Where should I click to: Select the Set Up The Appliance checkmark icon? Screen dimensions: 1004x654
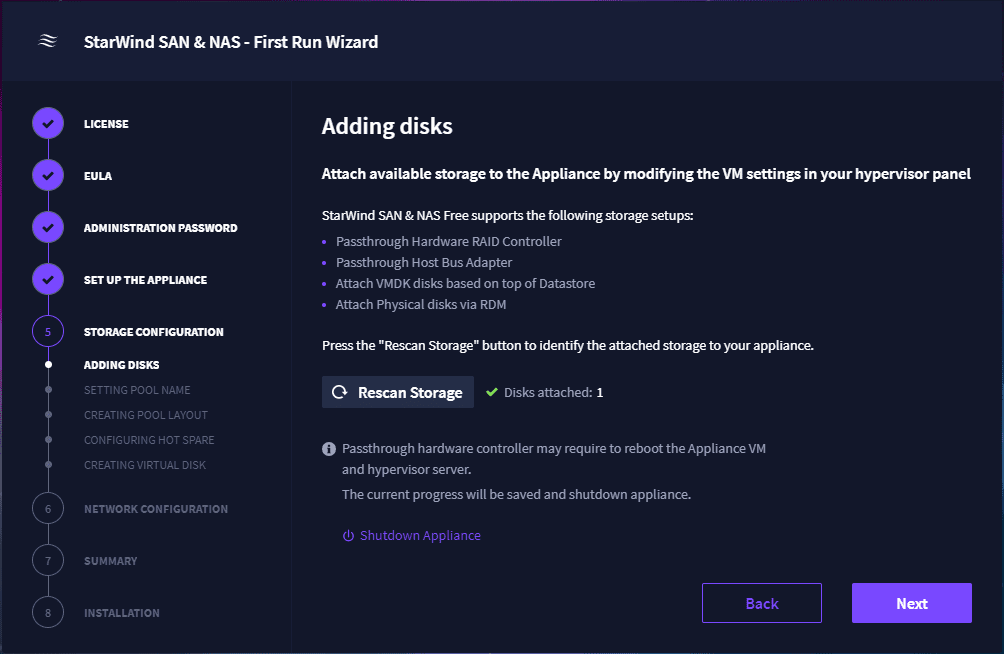(x=47, y=279)
